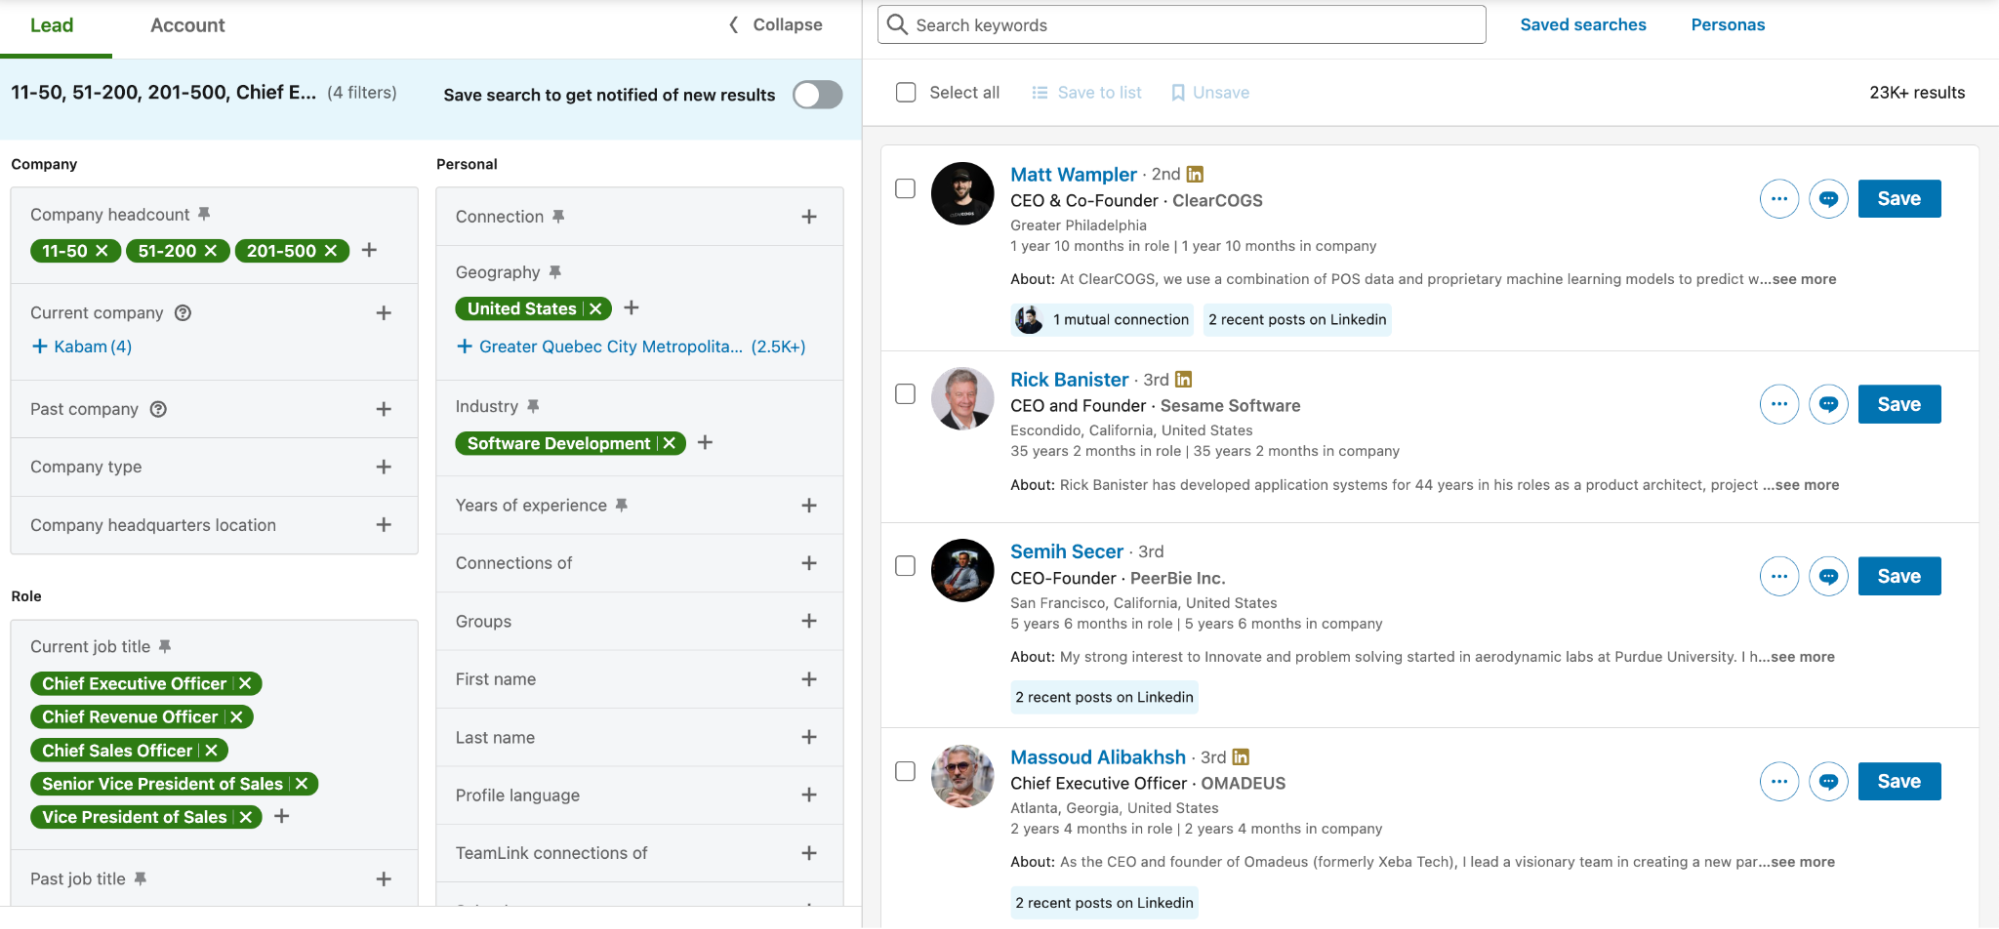Remove the Chief Sales Officer title chip
Viewport: 1999px width, 929px height.
point(211,751)
